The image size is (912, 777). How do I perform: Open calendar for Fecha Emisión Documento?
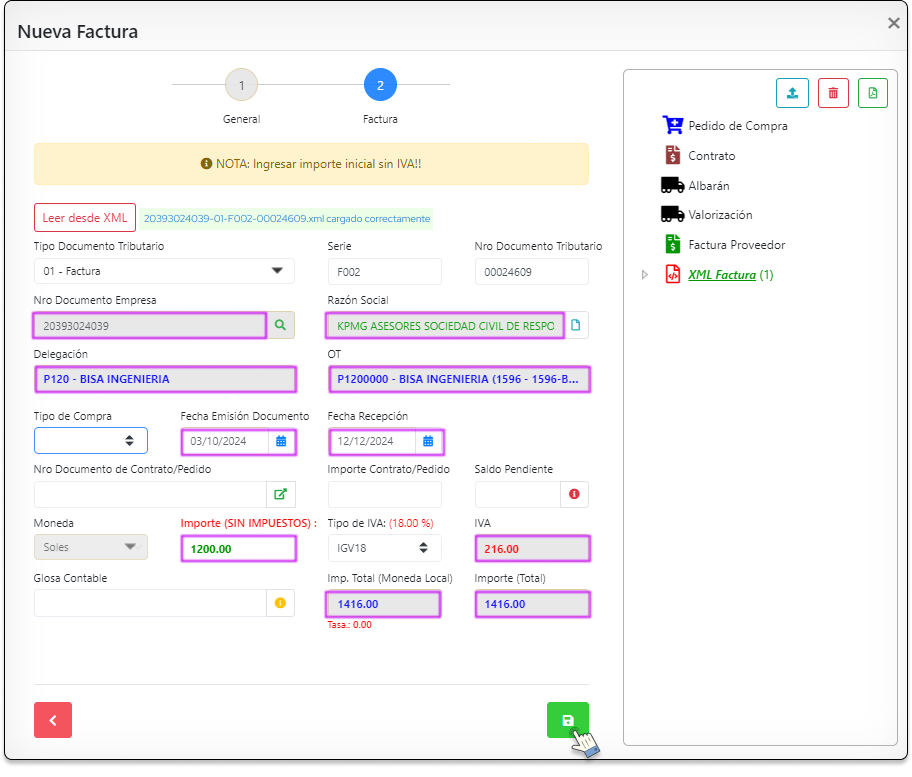click(281, 441)
